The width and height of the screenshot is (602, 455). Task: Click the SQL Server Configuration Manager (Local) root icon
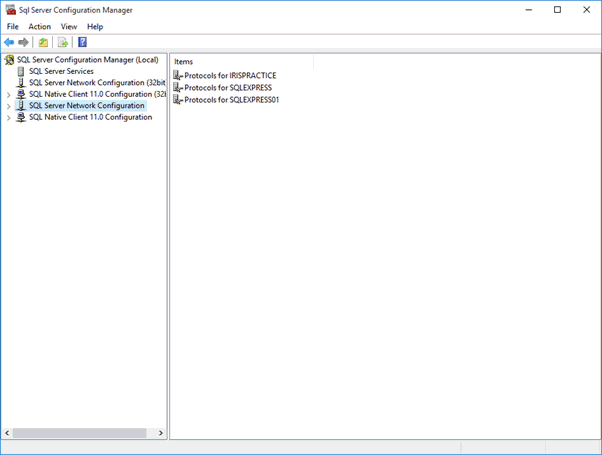point(9,60)
